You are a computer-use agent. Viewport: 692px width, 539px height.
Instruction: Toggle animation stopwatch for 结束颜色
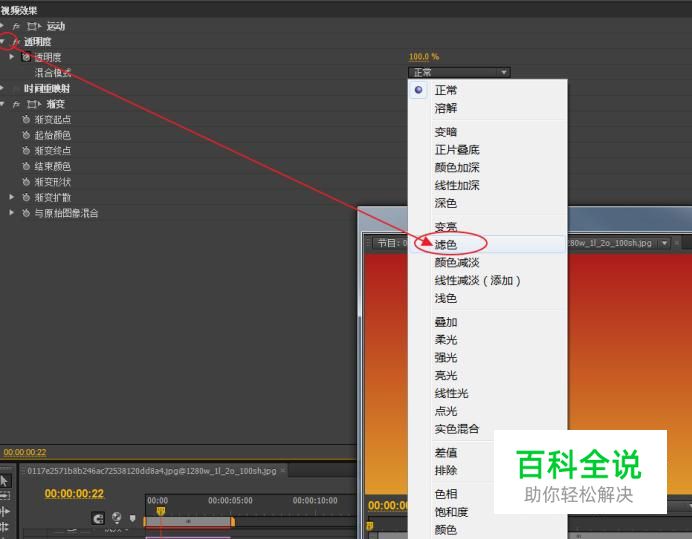(x=26, y=166)
